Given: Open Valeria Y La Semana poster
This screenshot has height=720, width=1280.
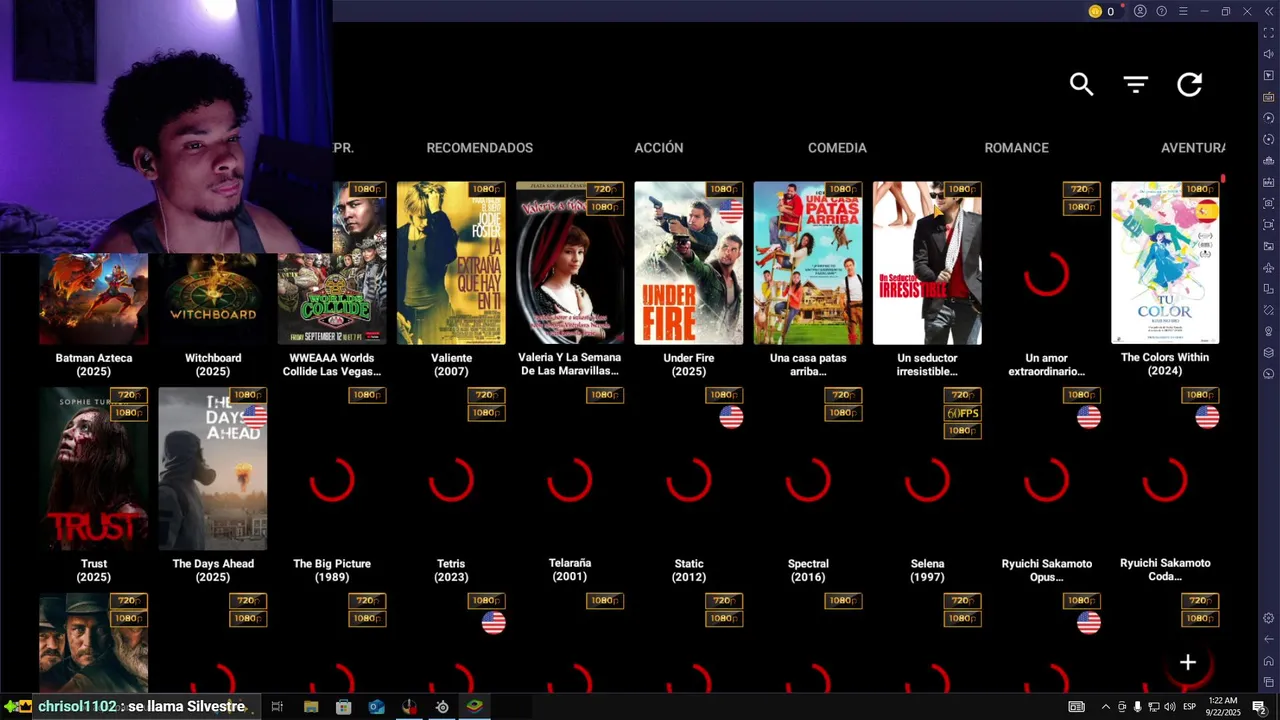Looking at the screenshot, I should [x=570, y=263].
